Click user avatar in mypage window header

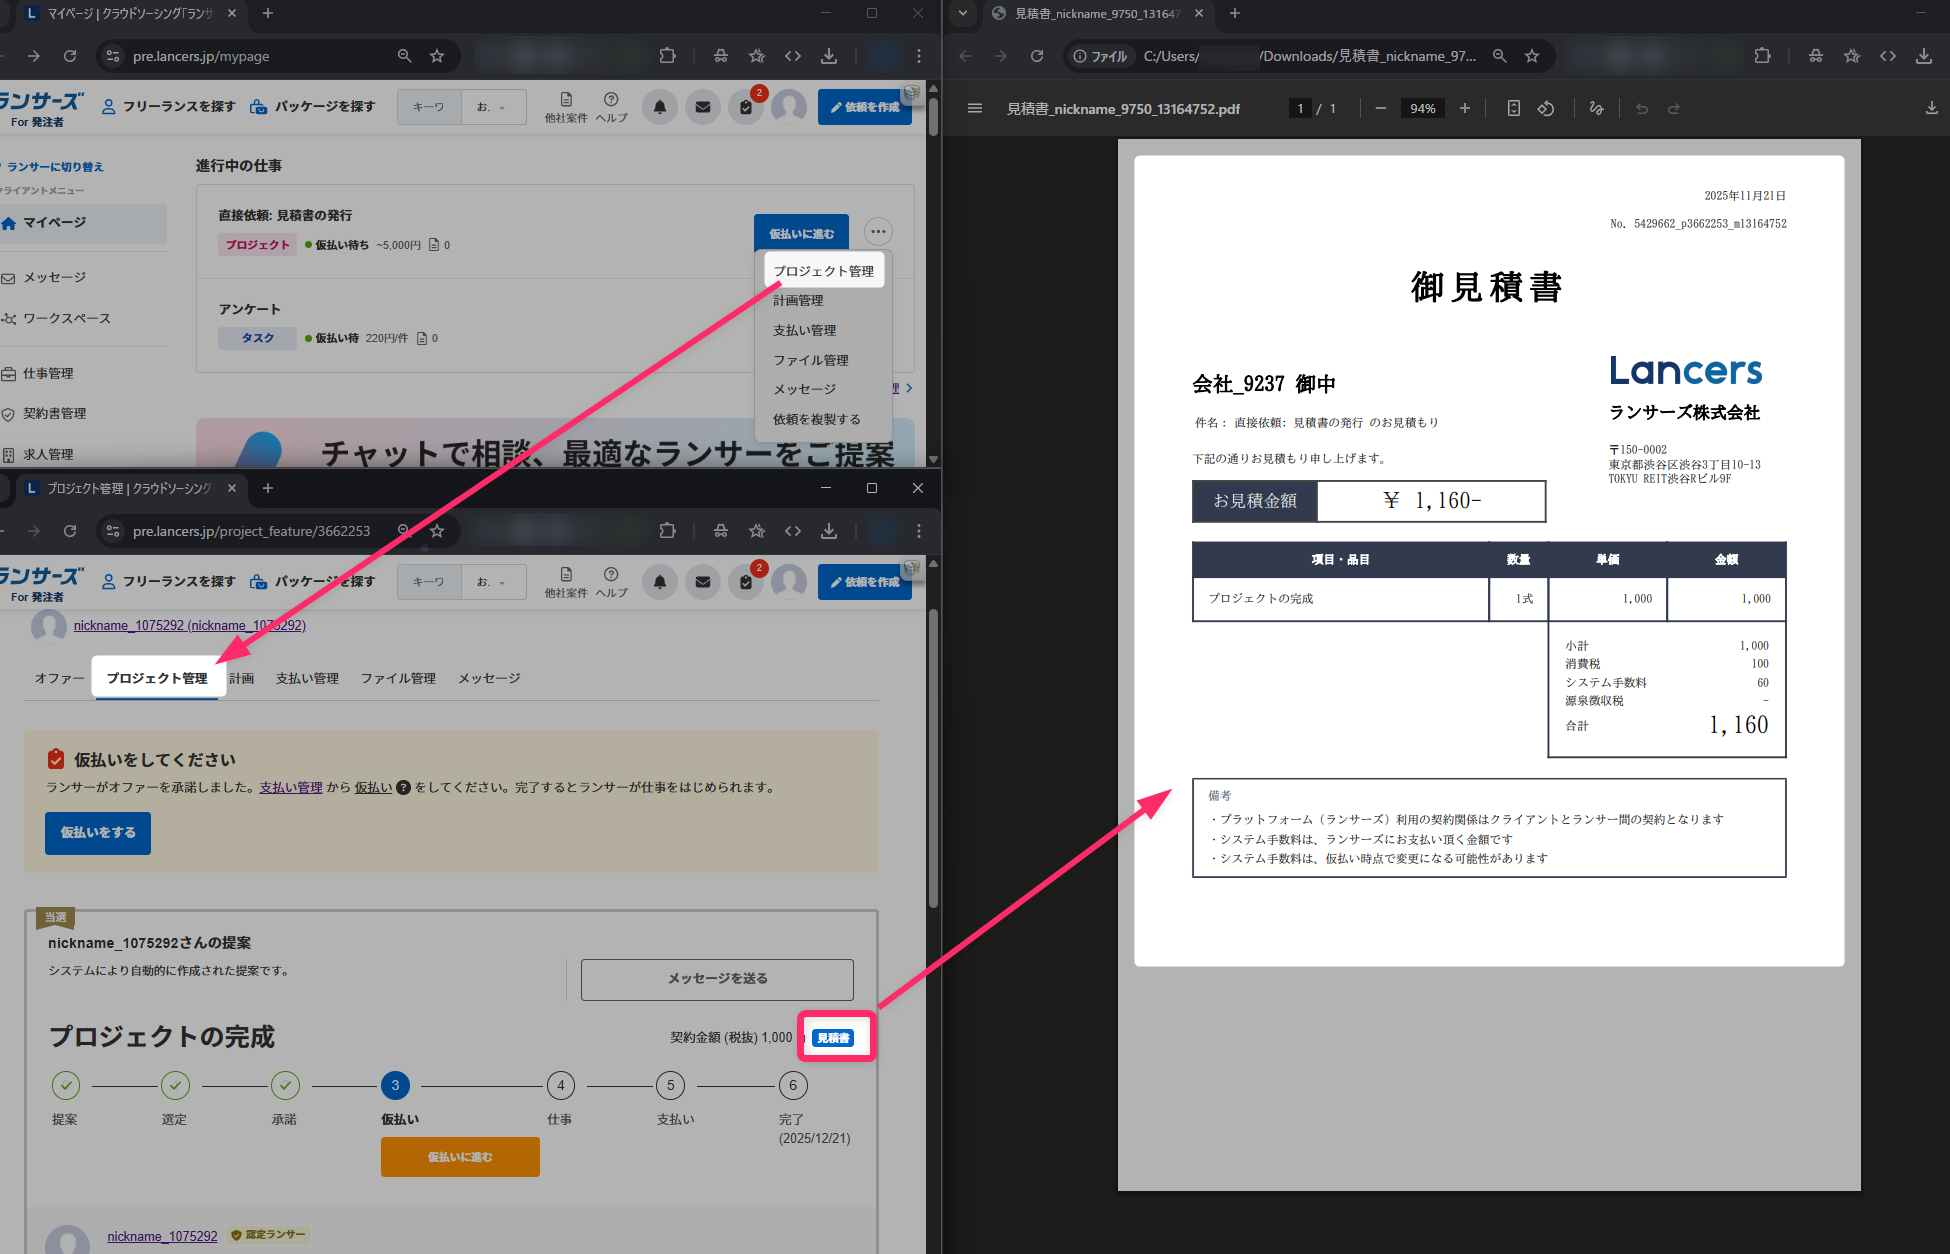(789, 107)
